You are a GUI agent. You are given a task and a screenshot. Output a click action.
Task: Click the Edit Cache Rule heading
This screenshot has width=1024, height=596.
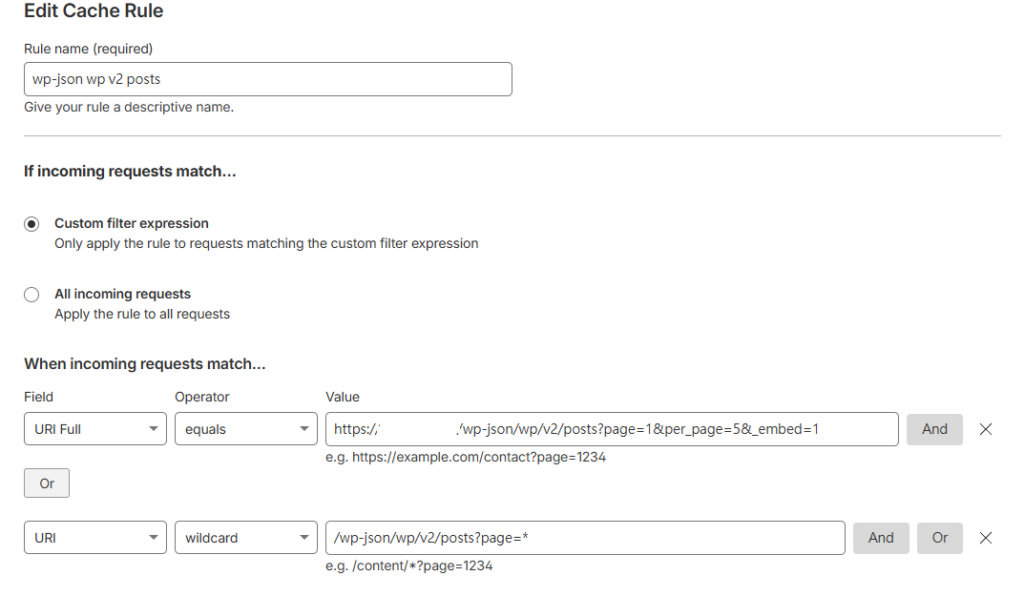click(x=93, y=11)
